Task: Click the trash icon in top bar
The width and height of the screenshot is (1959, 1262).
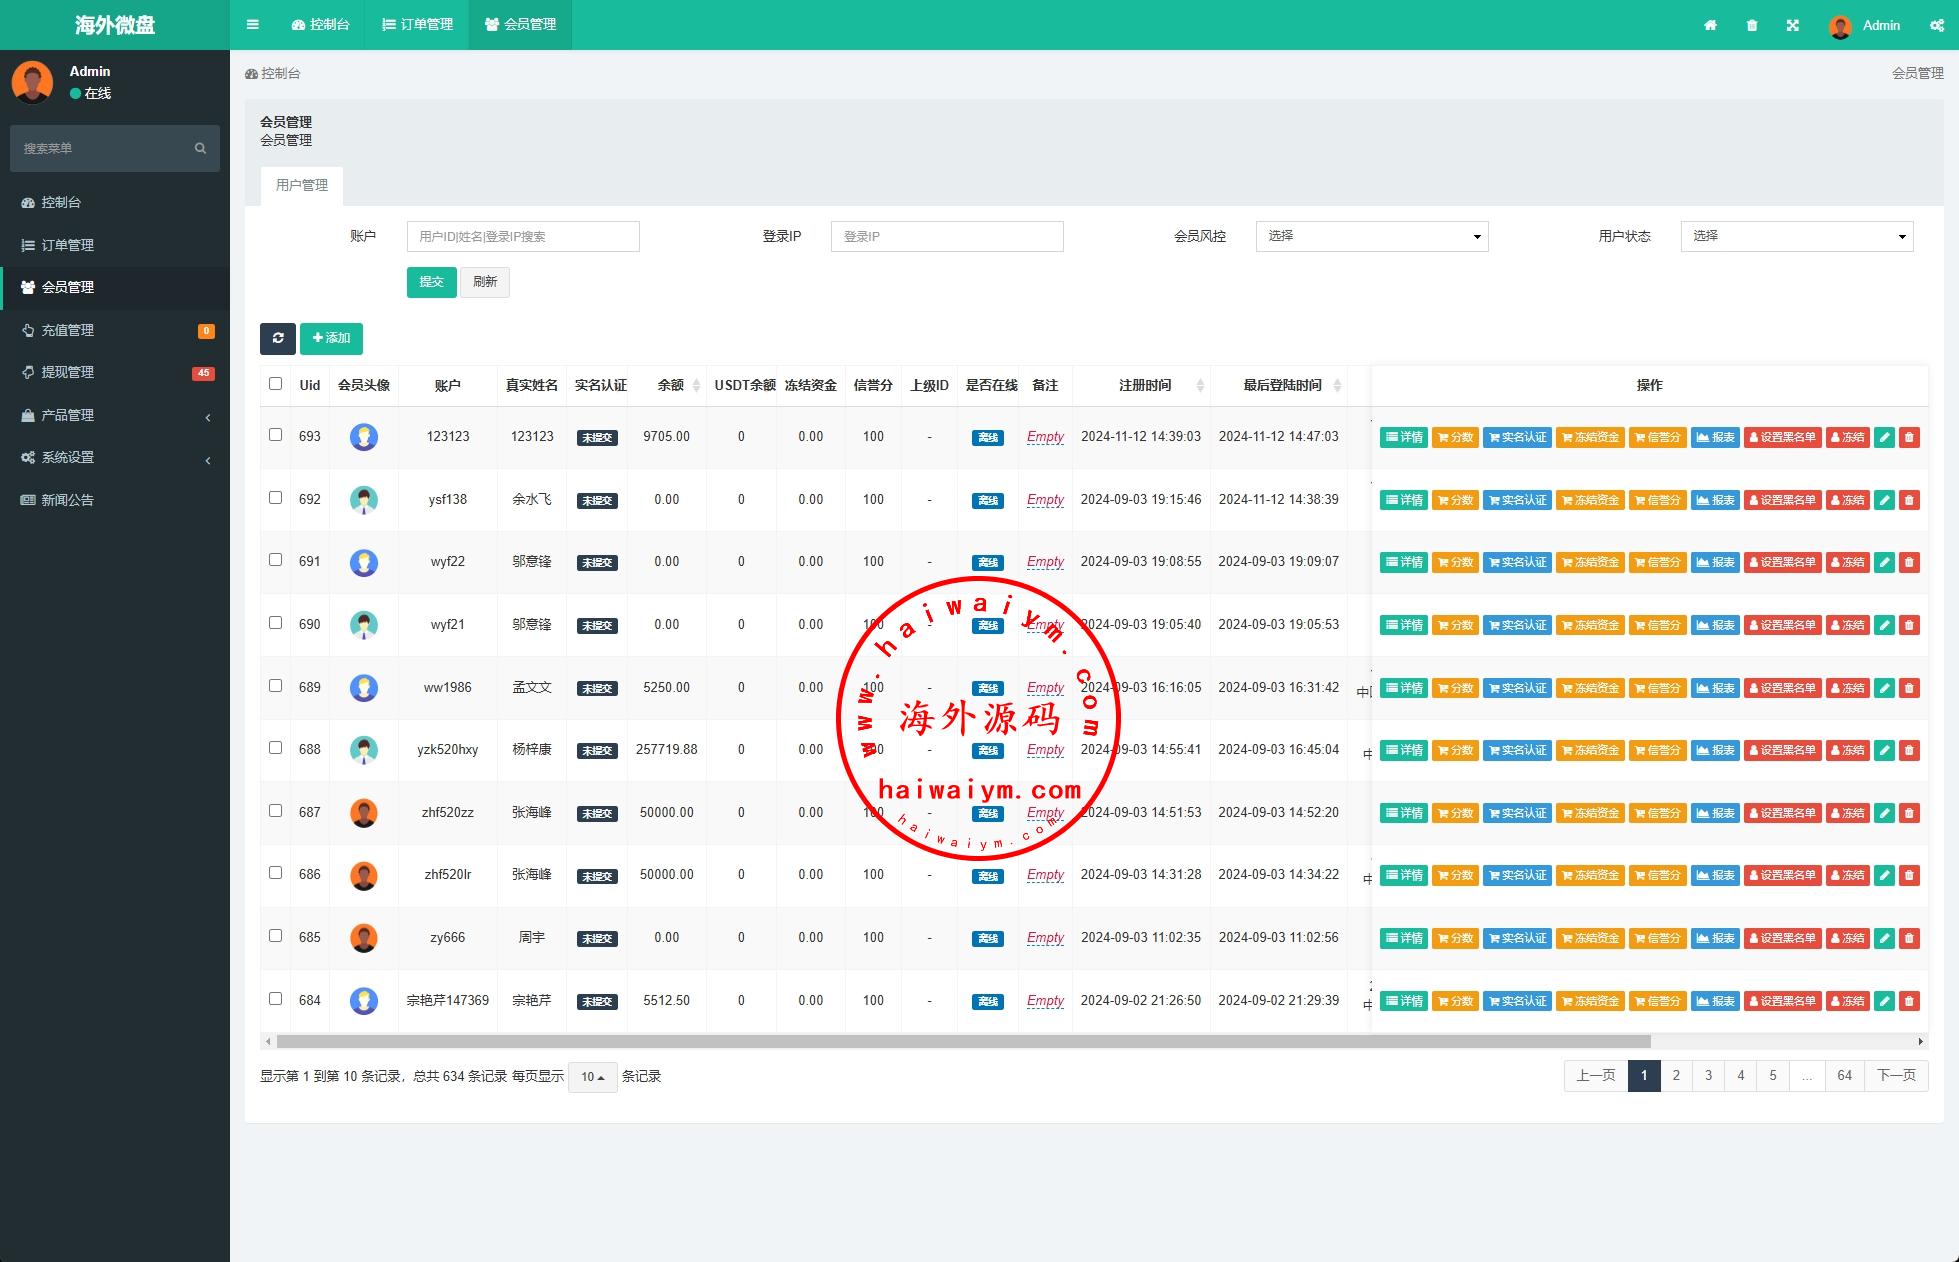Action: [x=1752, y=26]
